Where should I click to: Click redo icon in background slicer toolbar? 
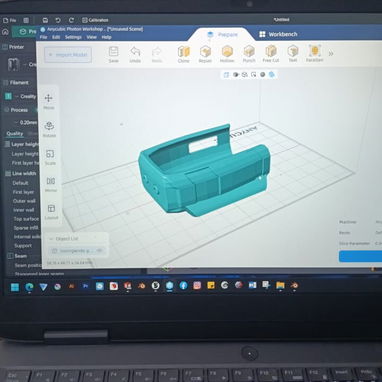pos(71,20)
